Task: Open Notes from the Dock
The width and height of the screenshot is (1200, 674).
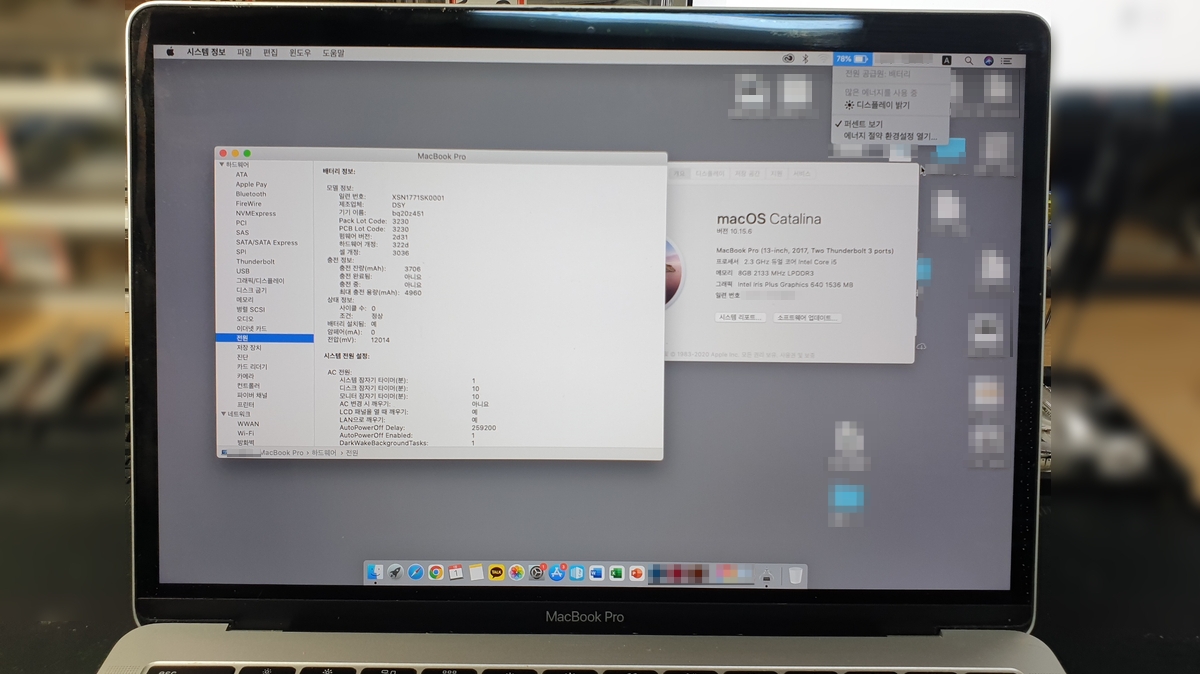Action: (x=476, y=573)
